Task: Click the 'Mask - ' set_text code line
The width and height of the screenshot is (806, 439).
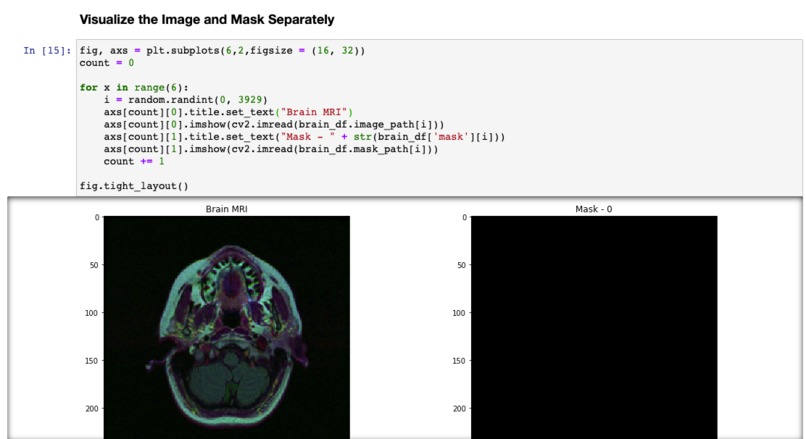Action: tap(304, 137)
